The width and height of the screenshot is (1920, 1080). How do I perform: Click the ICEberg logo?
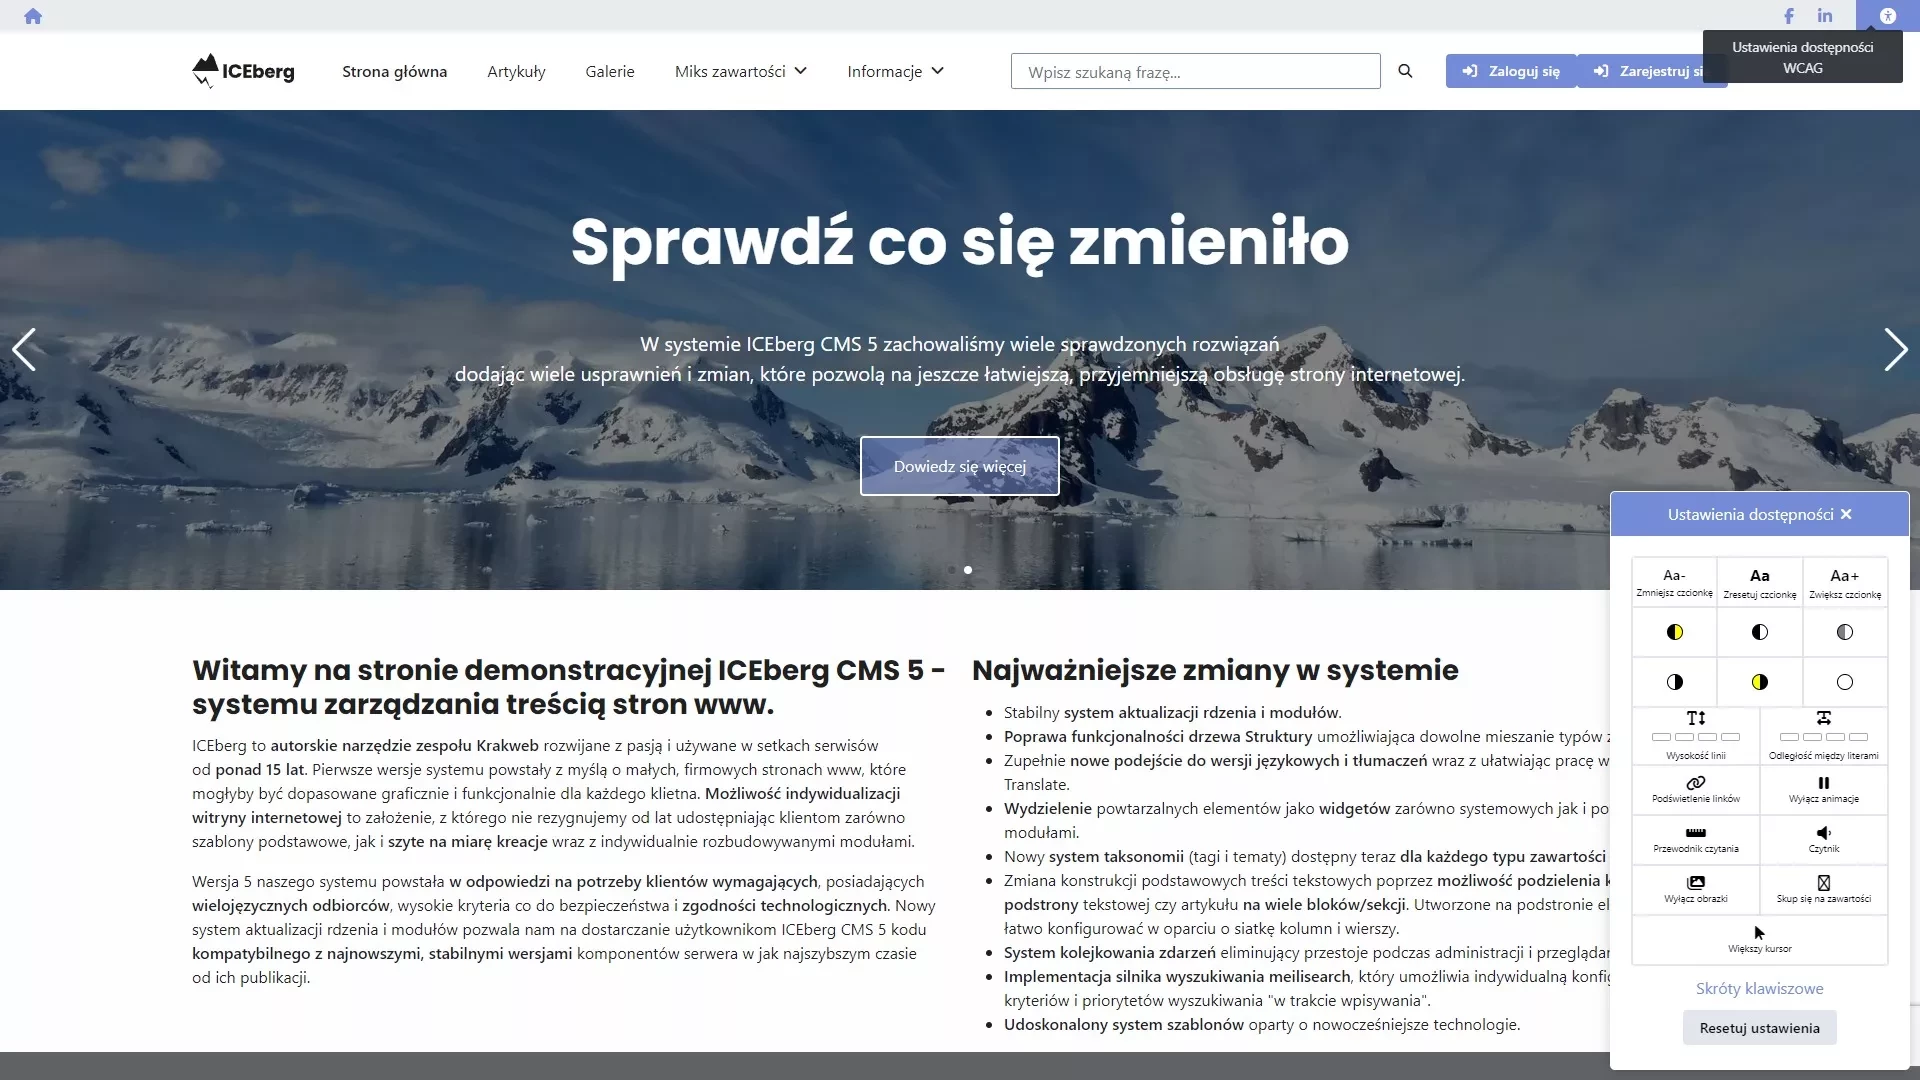(243, 71)
